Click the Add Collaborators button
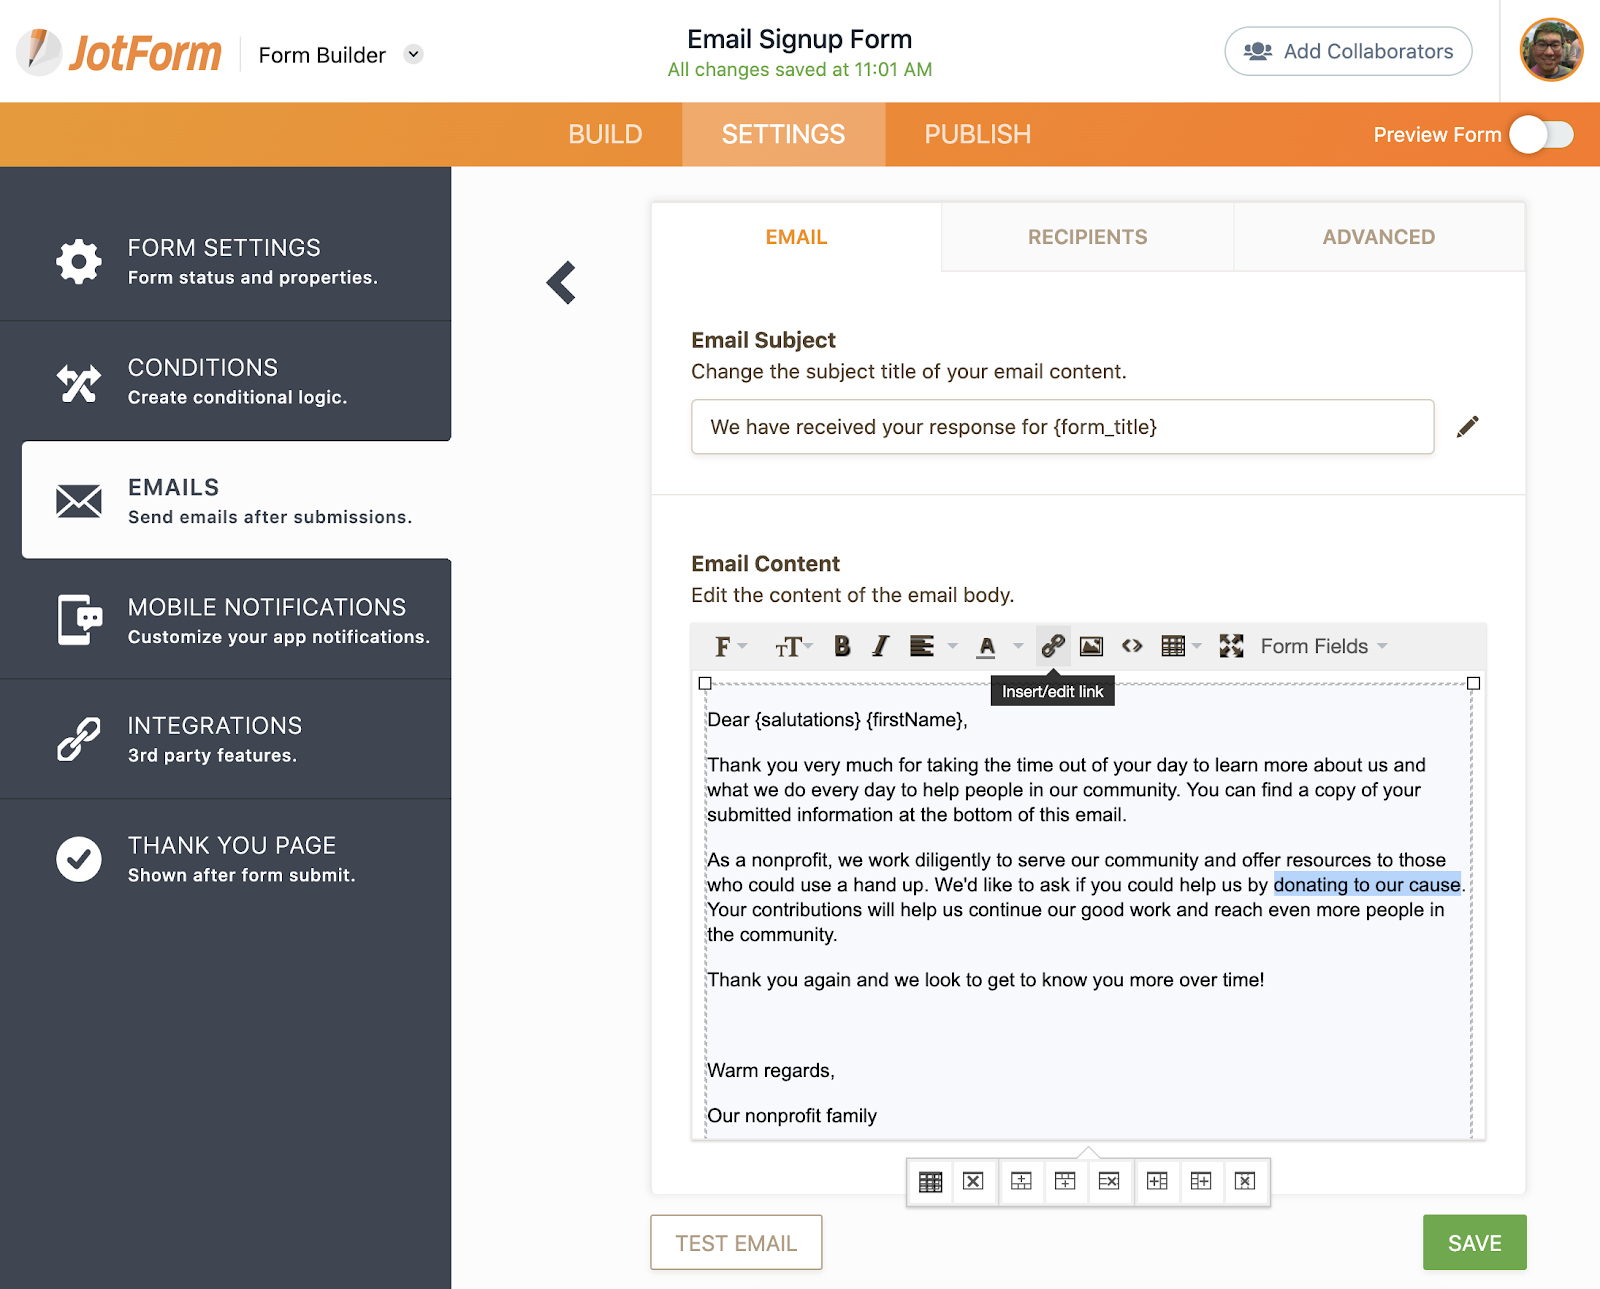The image size is (1600, 1289). tap(1348, 51)
